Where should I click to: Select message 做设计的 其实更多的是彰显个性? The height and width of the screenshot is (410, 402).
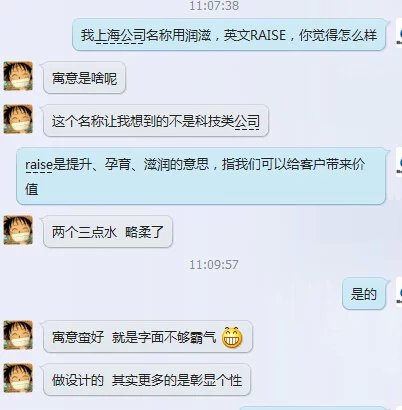[x=147, y=380]
